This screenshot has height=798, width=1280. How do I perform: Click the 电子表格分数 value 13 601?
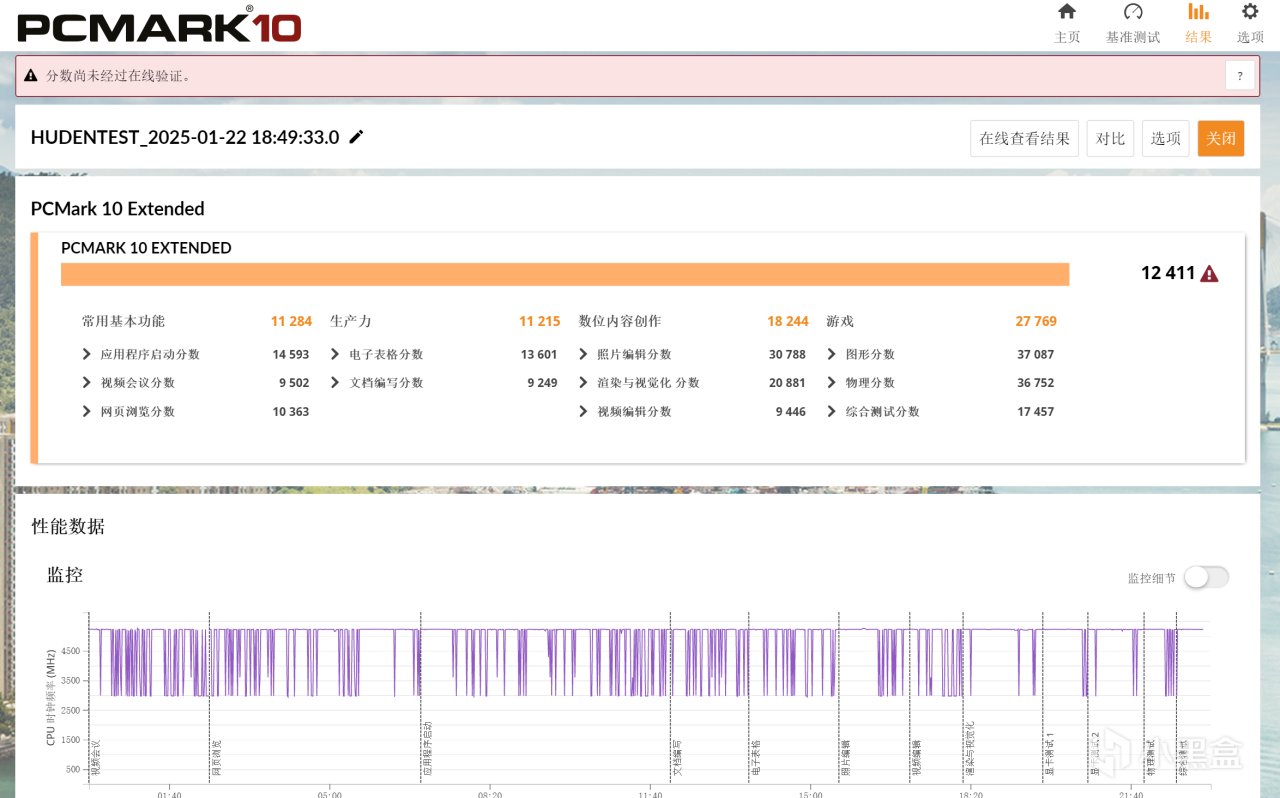(539, 354)
